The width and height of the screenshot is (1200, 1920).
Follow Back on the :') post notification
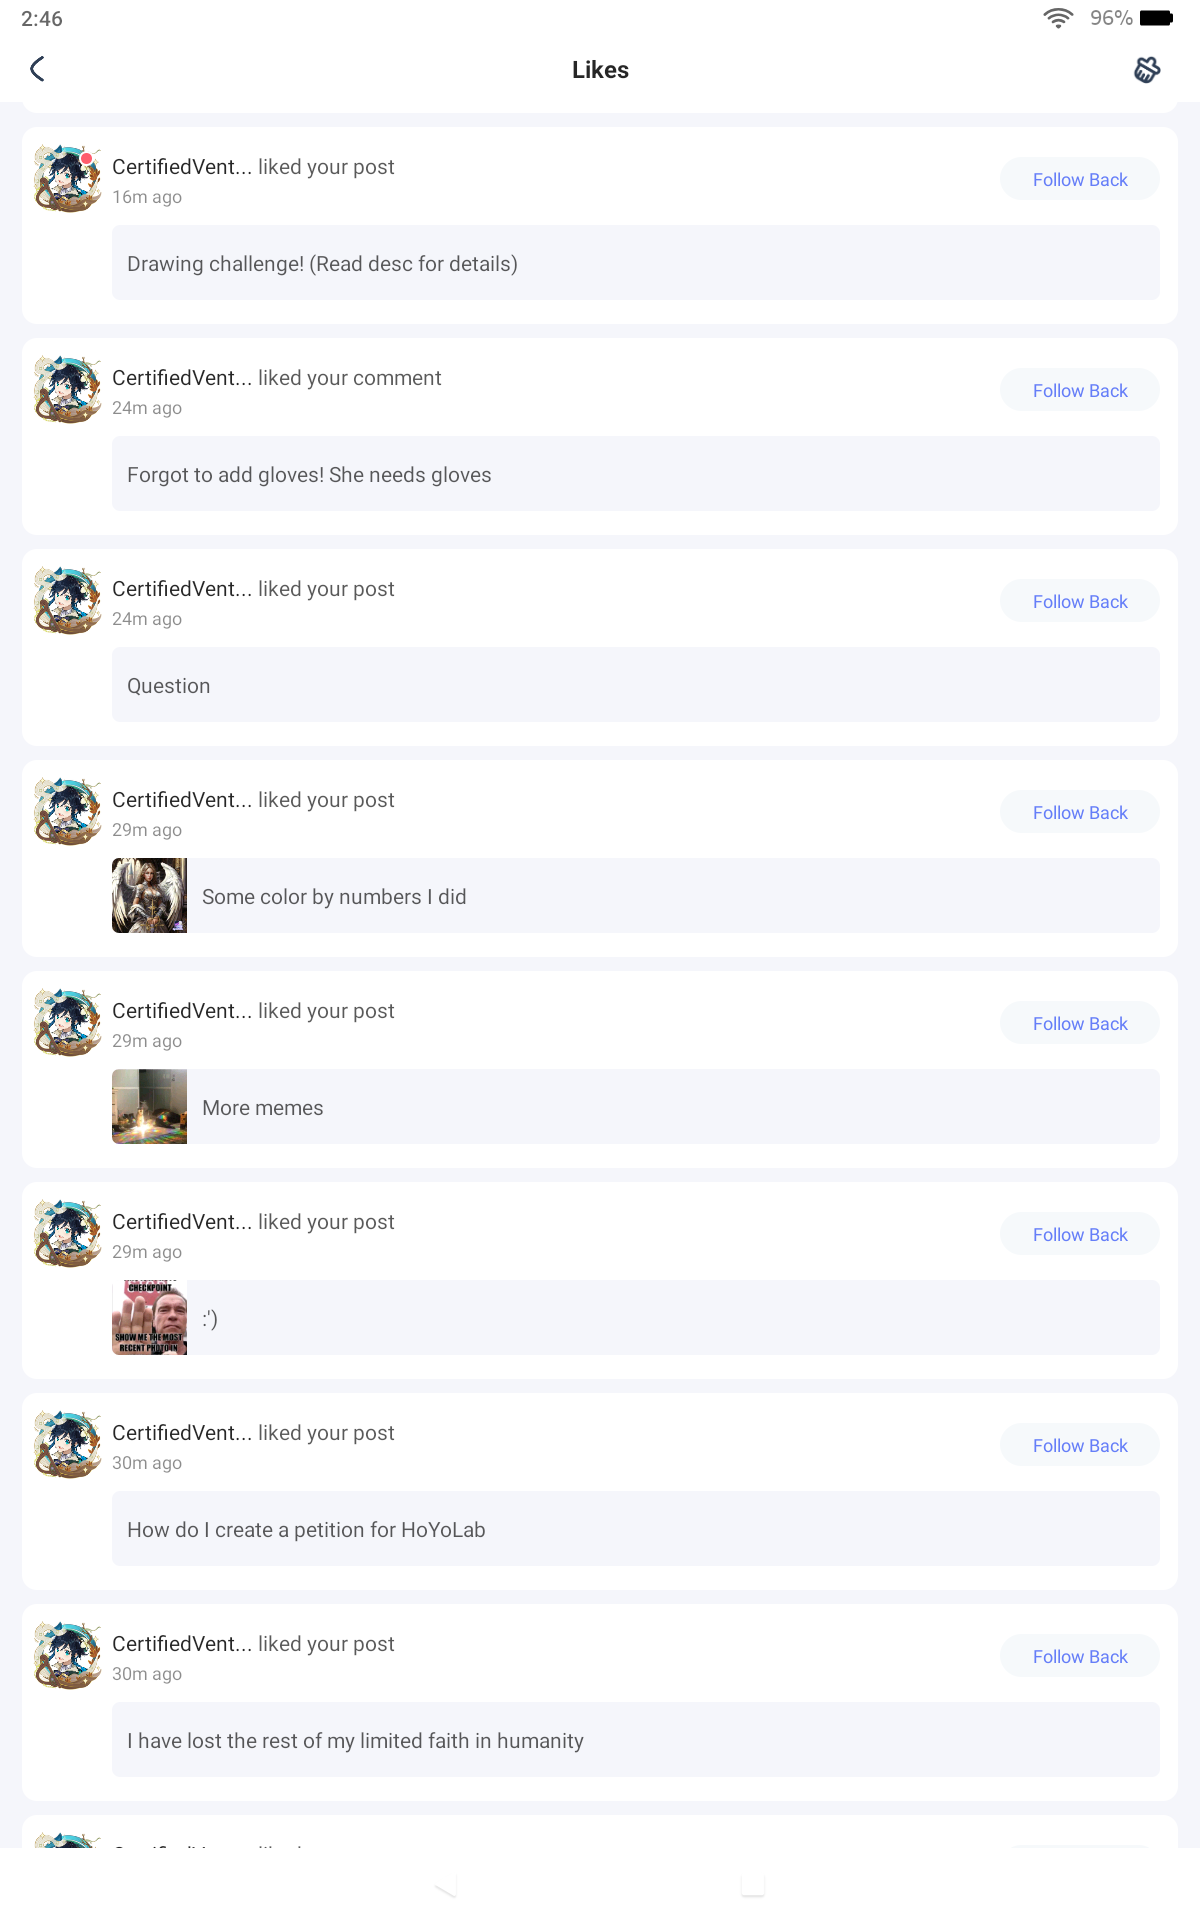click(1080, 1234)
